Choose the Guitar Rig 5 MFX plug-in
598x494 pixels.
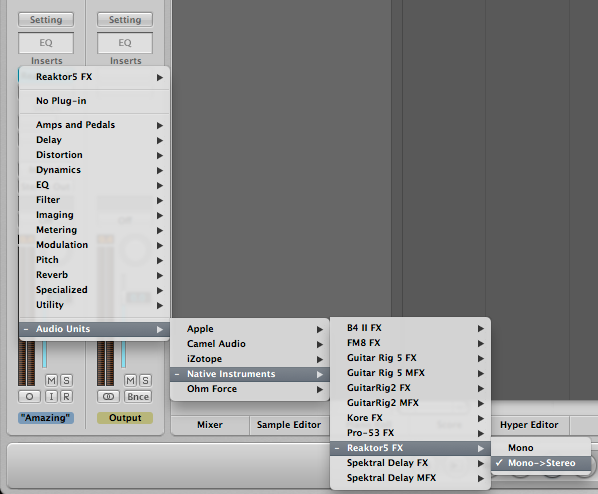pos(410,373)
